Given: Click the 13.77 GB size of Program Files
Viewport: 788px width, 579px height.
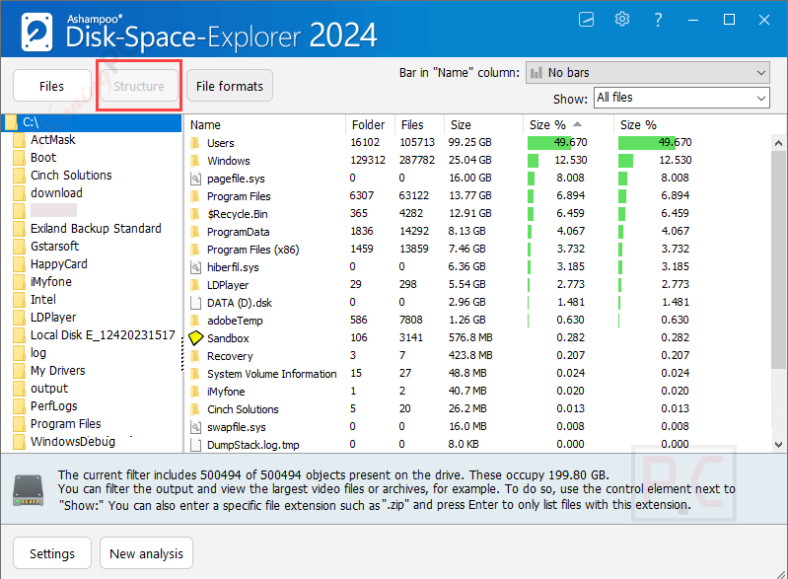Looking at the screenshot, I should [470, 196].
